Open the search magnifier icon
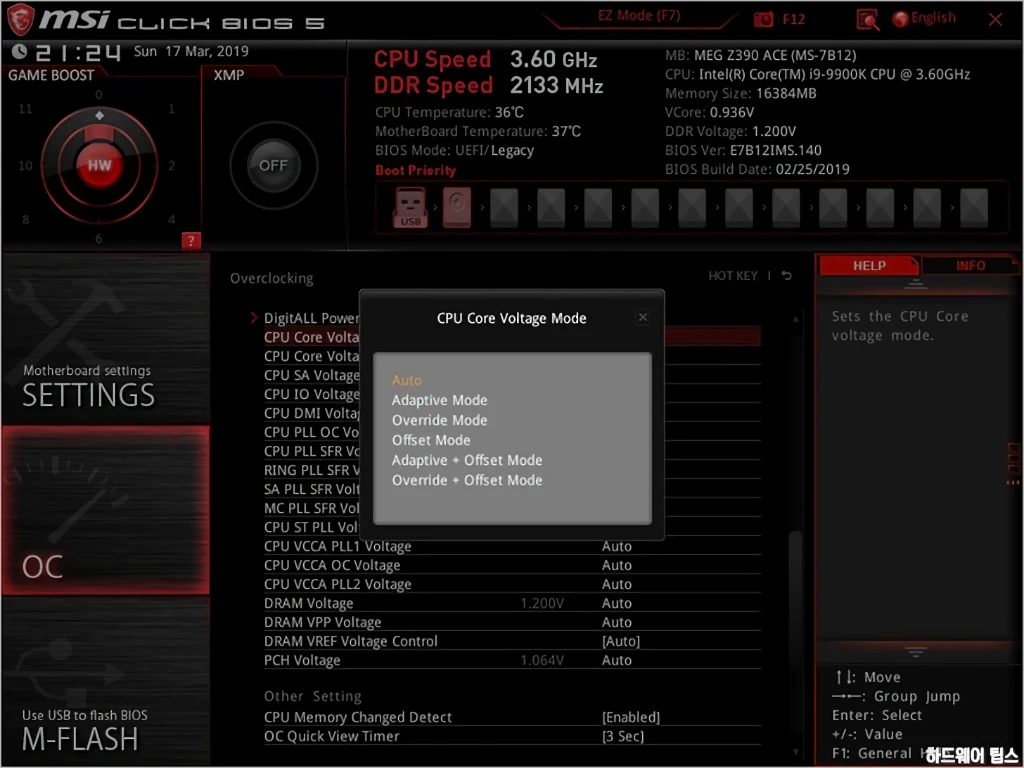The width and height of the screenshot is (1024, 768). [x=867, y=20]
